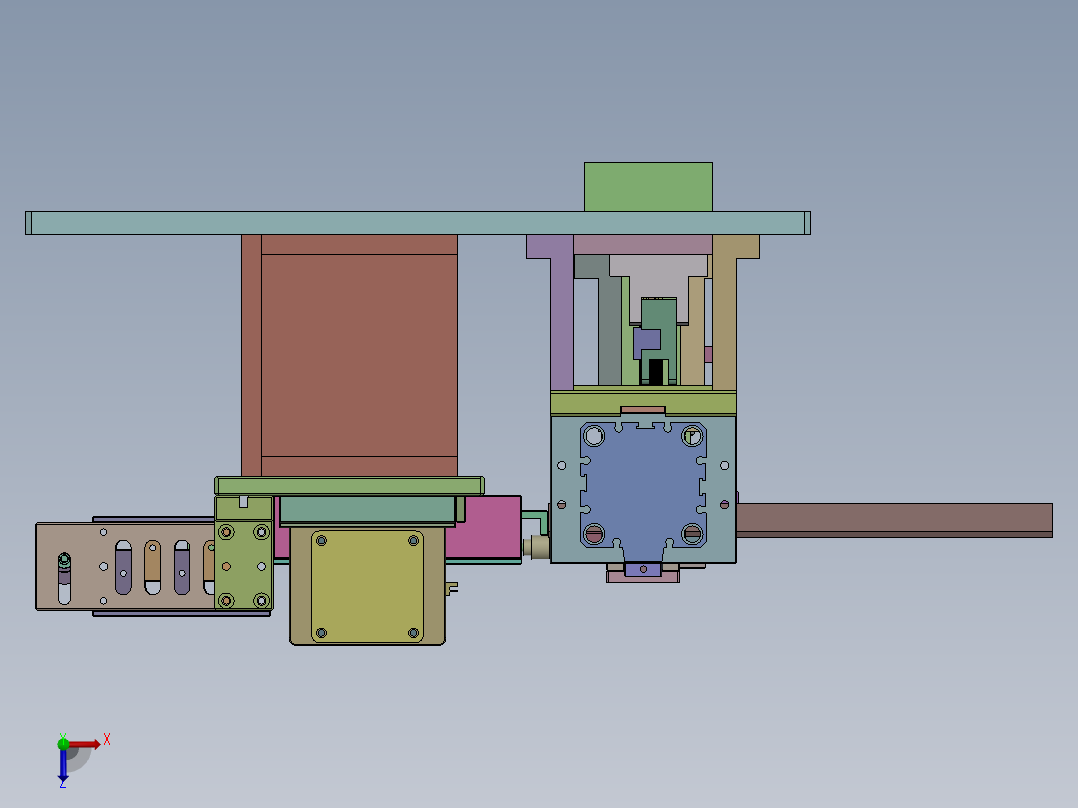Click the blue Z axis arrow of the triad
Image resolution: width=1078 pixels, height=808 pixels.
click(x=63, y=765)
